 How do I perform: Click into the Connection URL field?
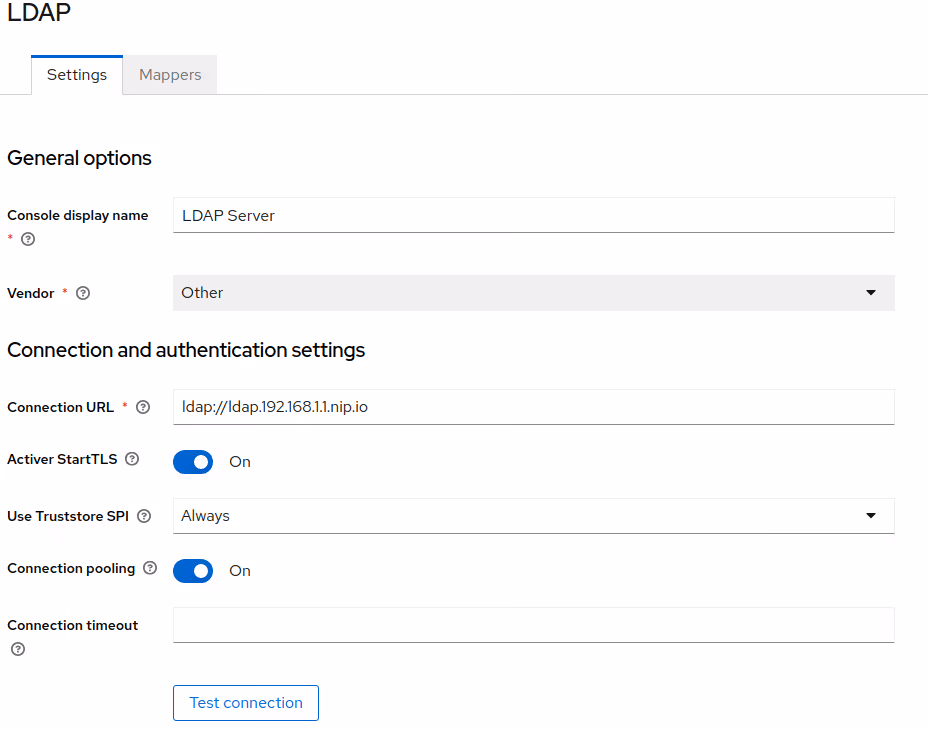(533, 407)
